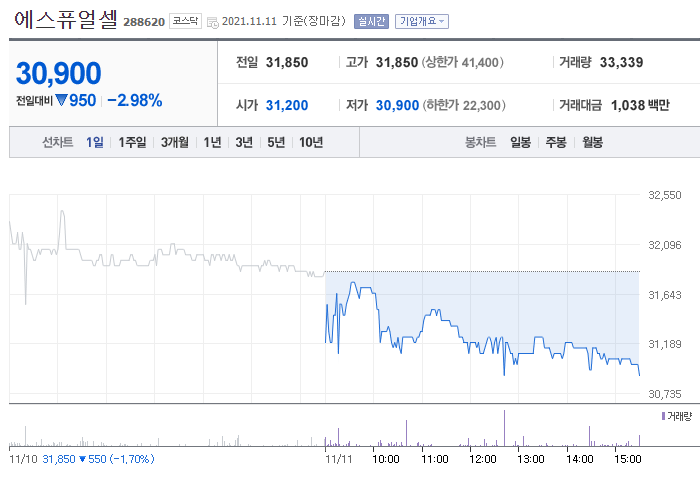Open the 일봉 daily candle chart
This screenshot has height=485, width=700.
click(521, 142)
